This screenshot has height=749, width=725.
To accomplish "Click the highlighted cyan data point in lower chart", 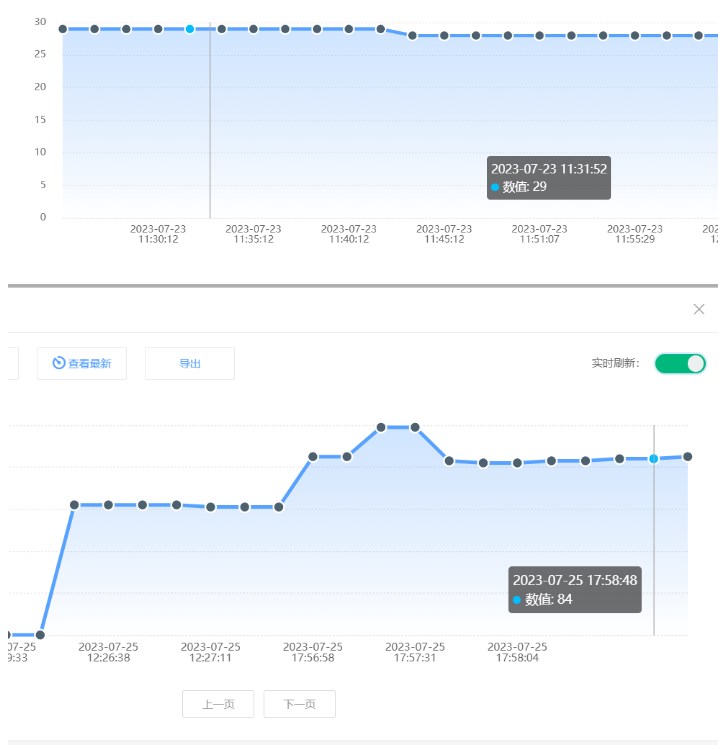I will click(x=653, y=459).
